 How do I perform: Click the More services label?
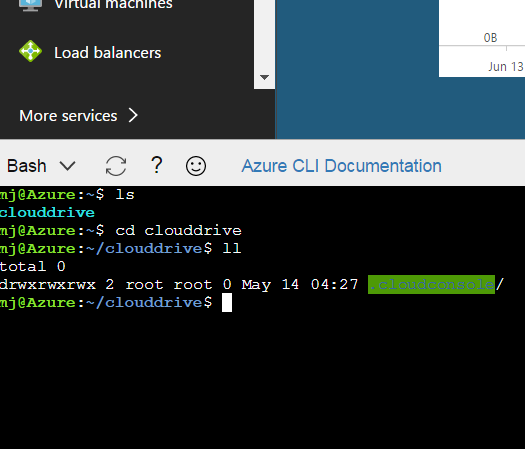68,116
